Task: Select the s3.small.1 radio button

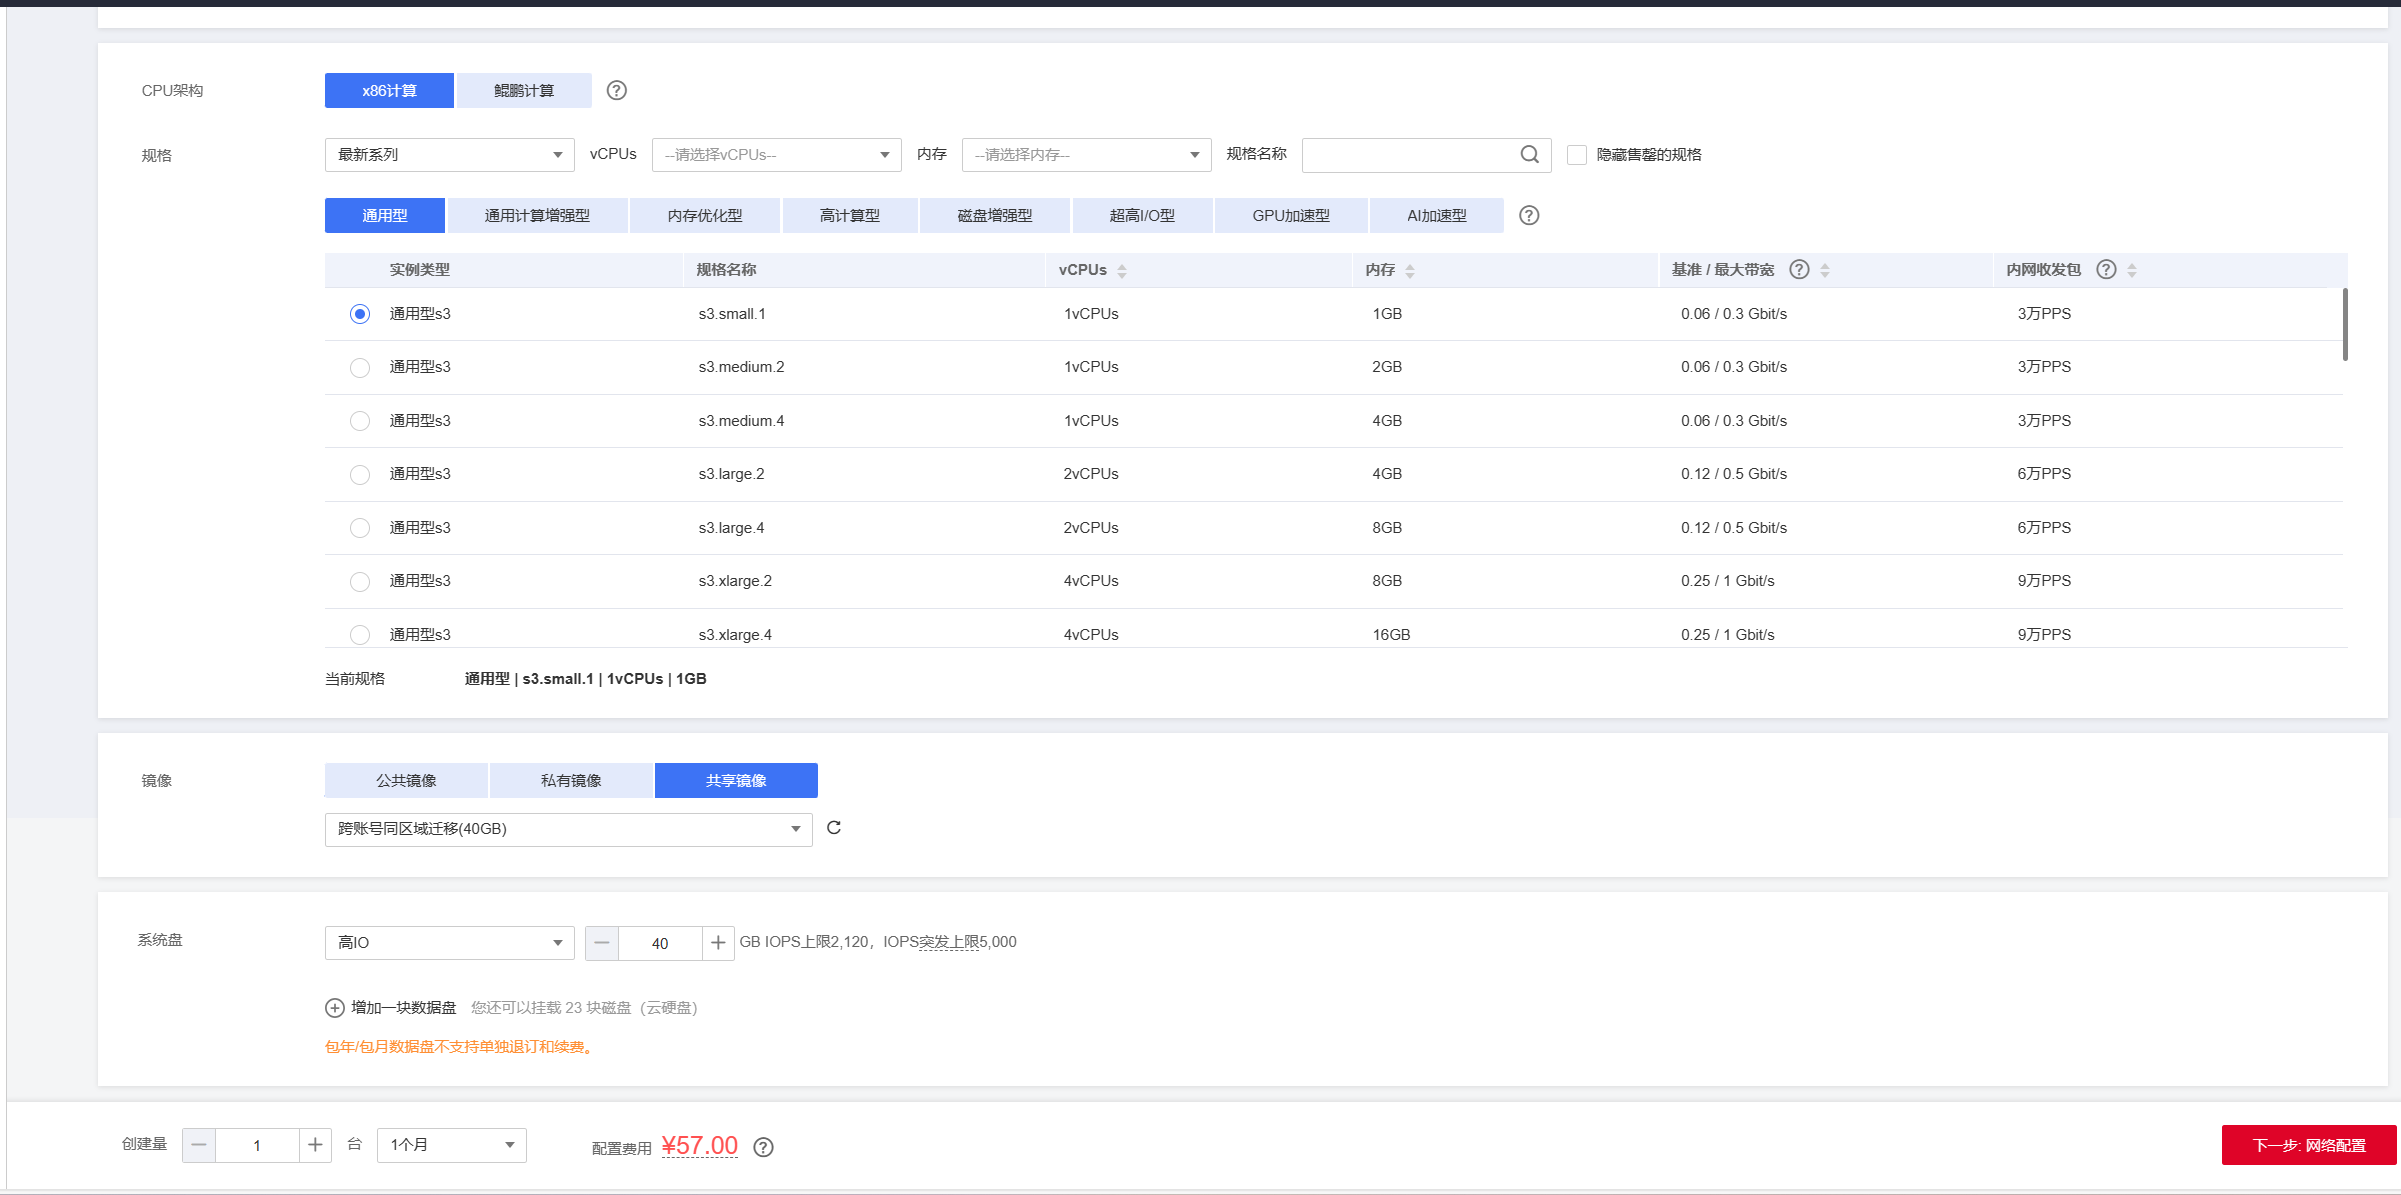Action: 360,314
